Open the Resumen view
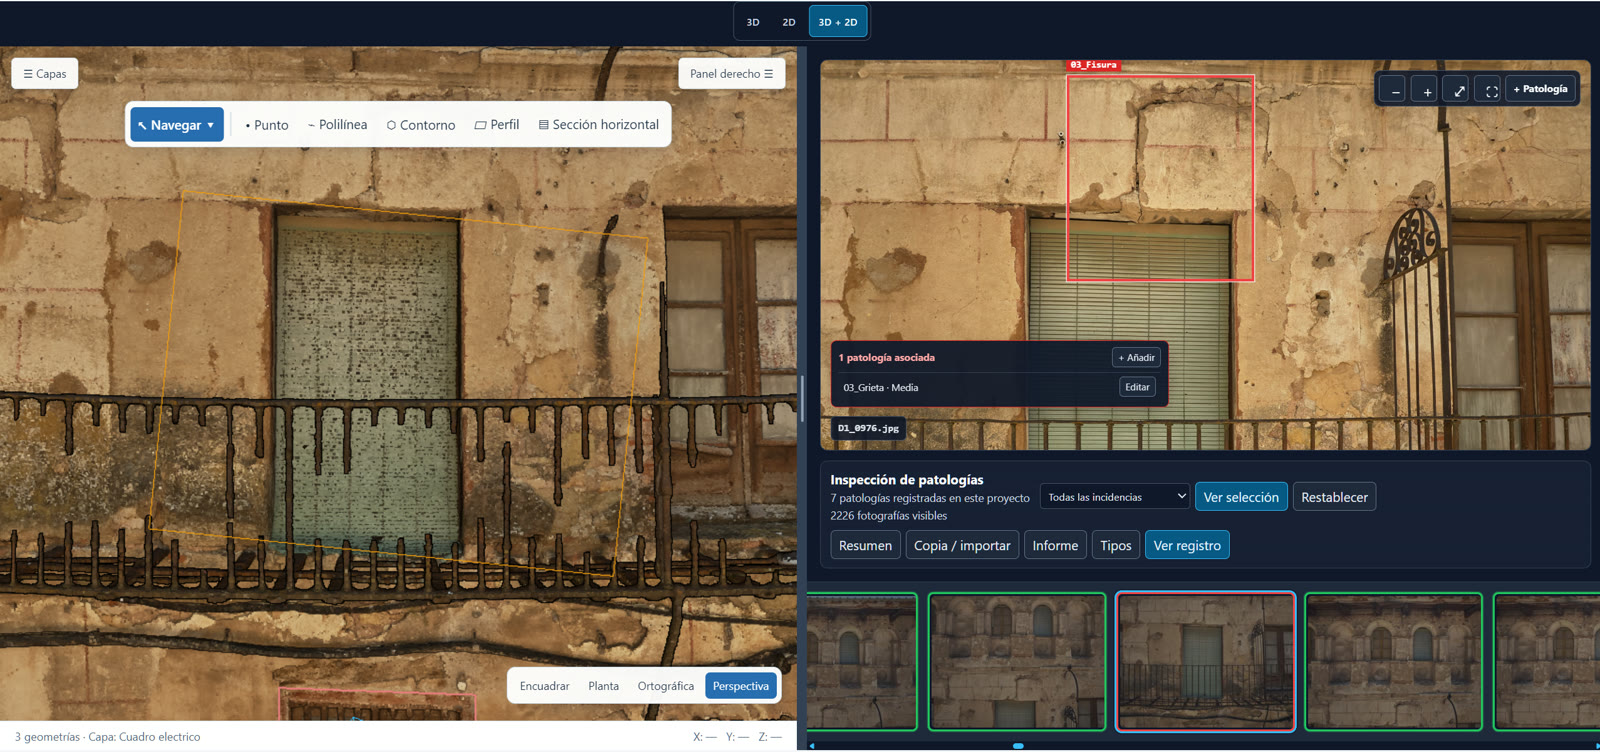1600x752 pixels. [865, 545]
